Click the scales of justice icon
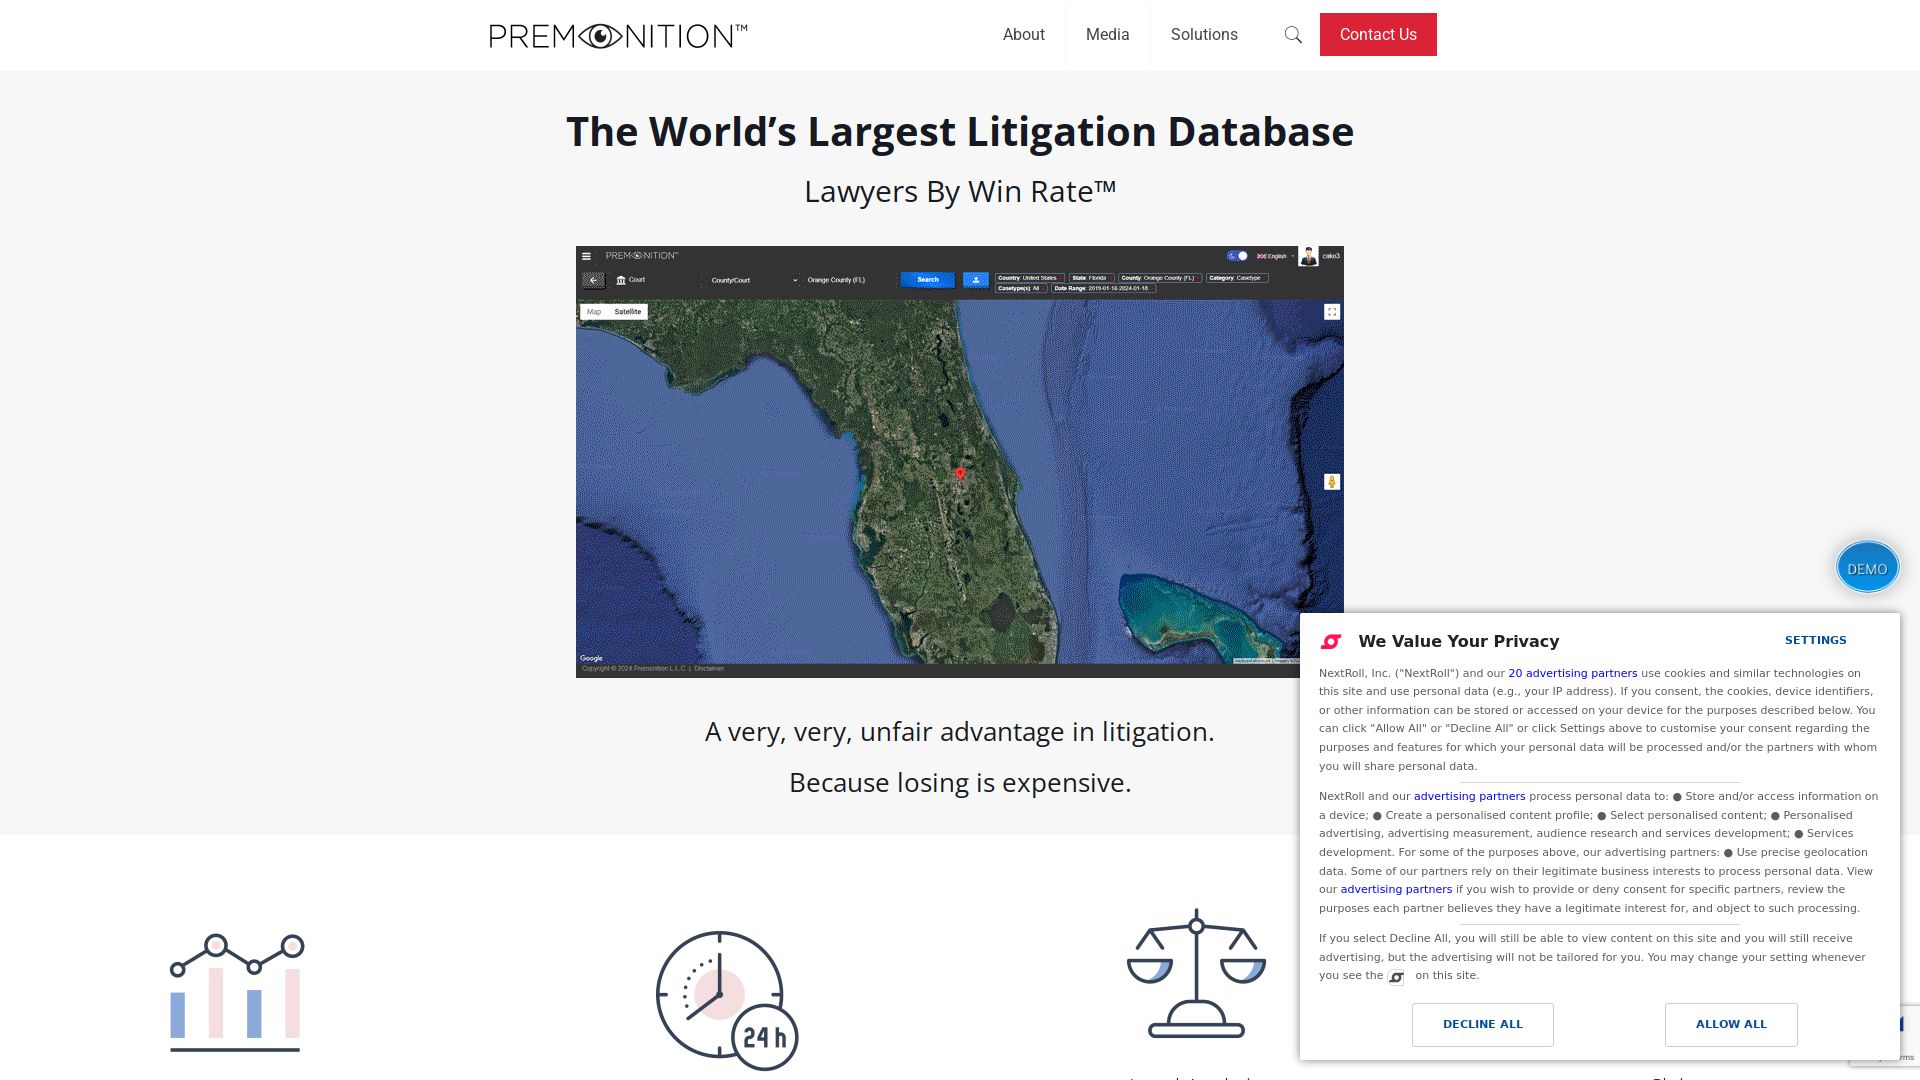Viewport: 1920px width, 1080px height. [1196, 974]
